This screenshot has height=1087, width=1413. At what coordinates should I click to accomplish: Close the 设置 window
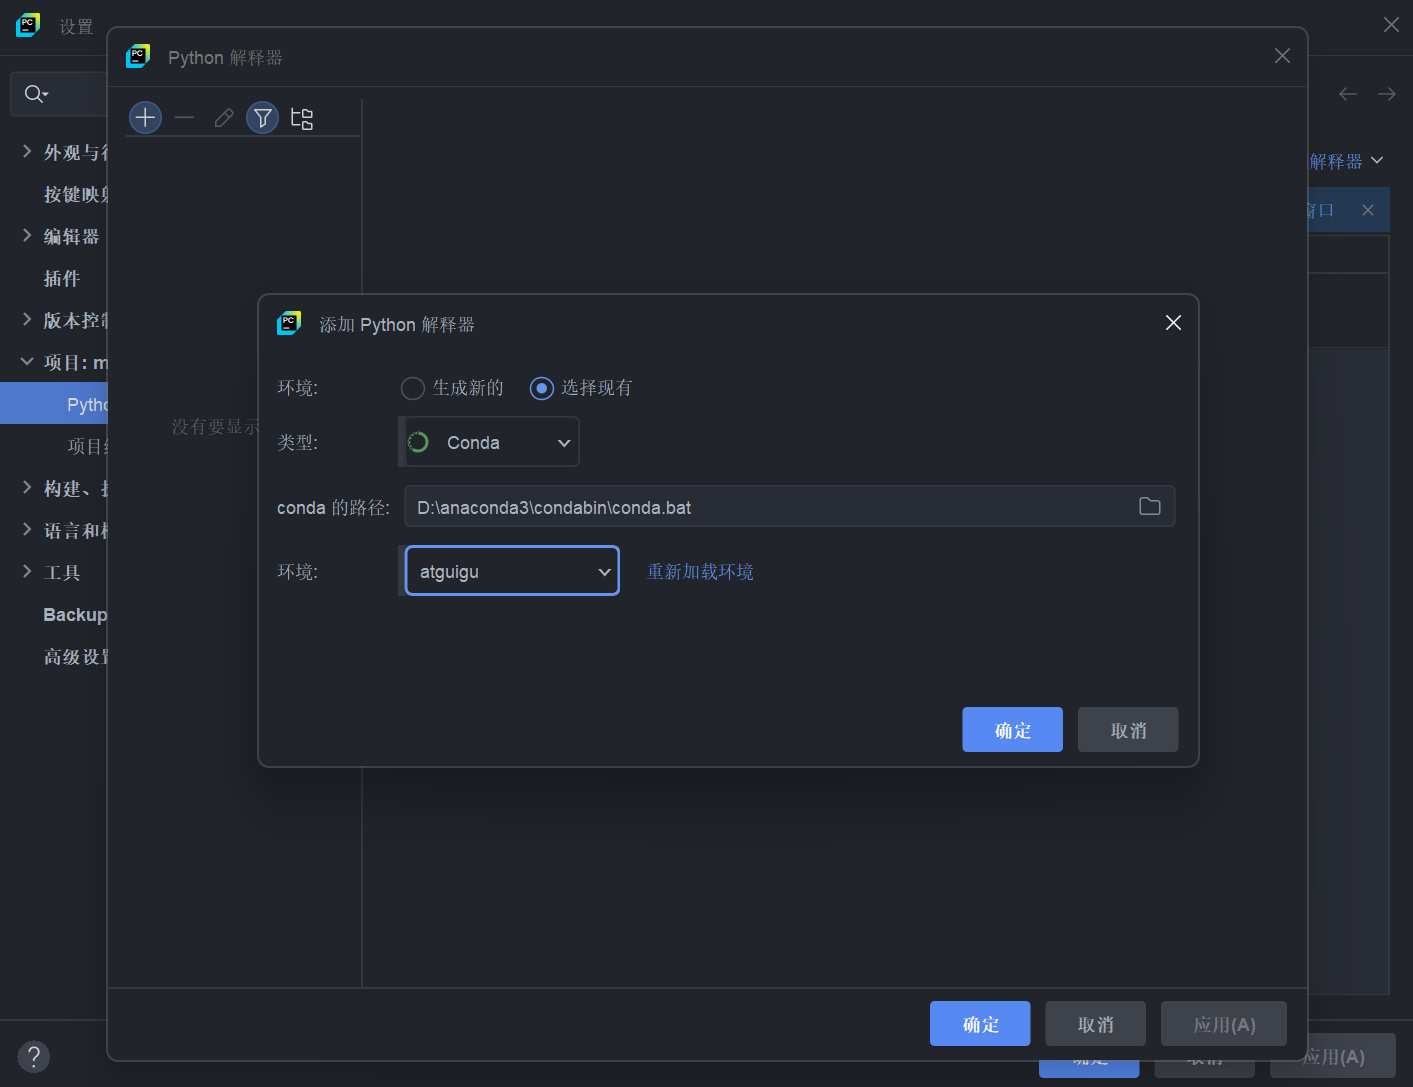(1391, 25)
